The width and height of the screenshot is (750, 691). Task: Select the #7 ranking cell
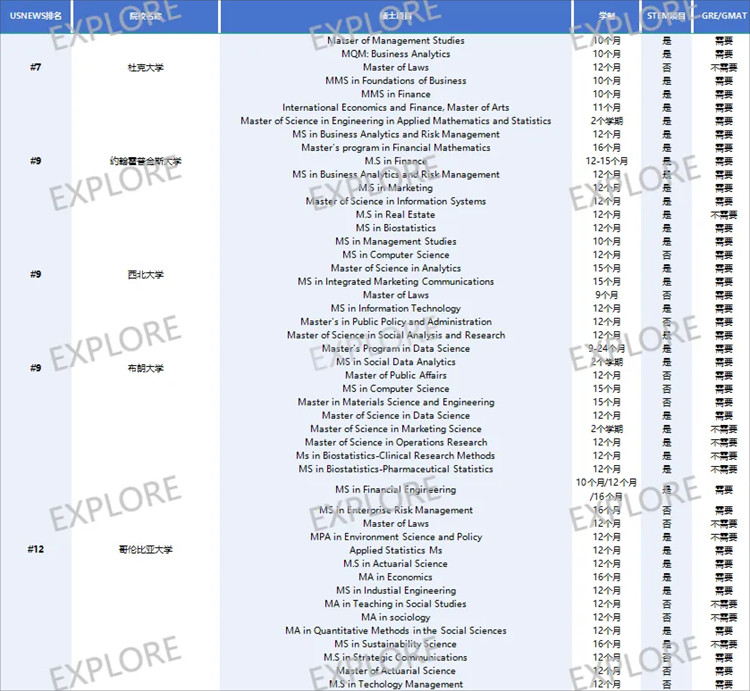tap(35, 67)
